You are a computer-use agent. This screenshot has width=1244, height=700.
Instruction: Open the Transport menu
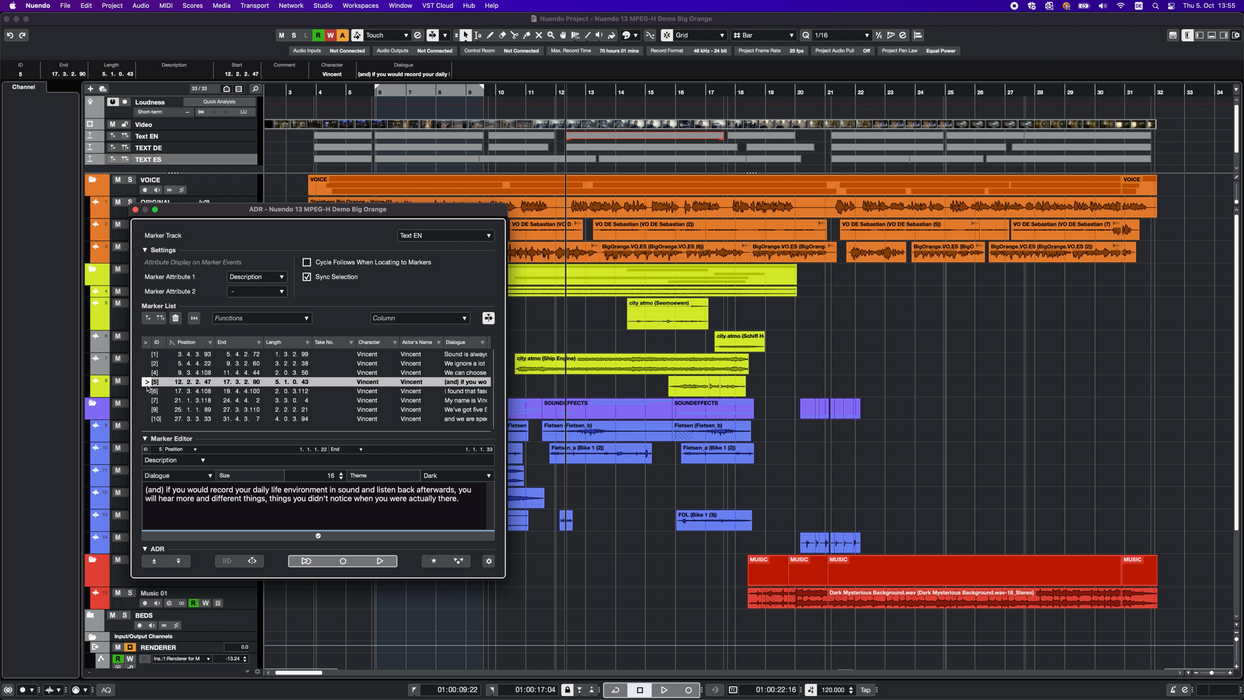click(254, 6)
